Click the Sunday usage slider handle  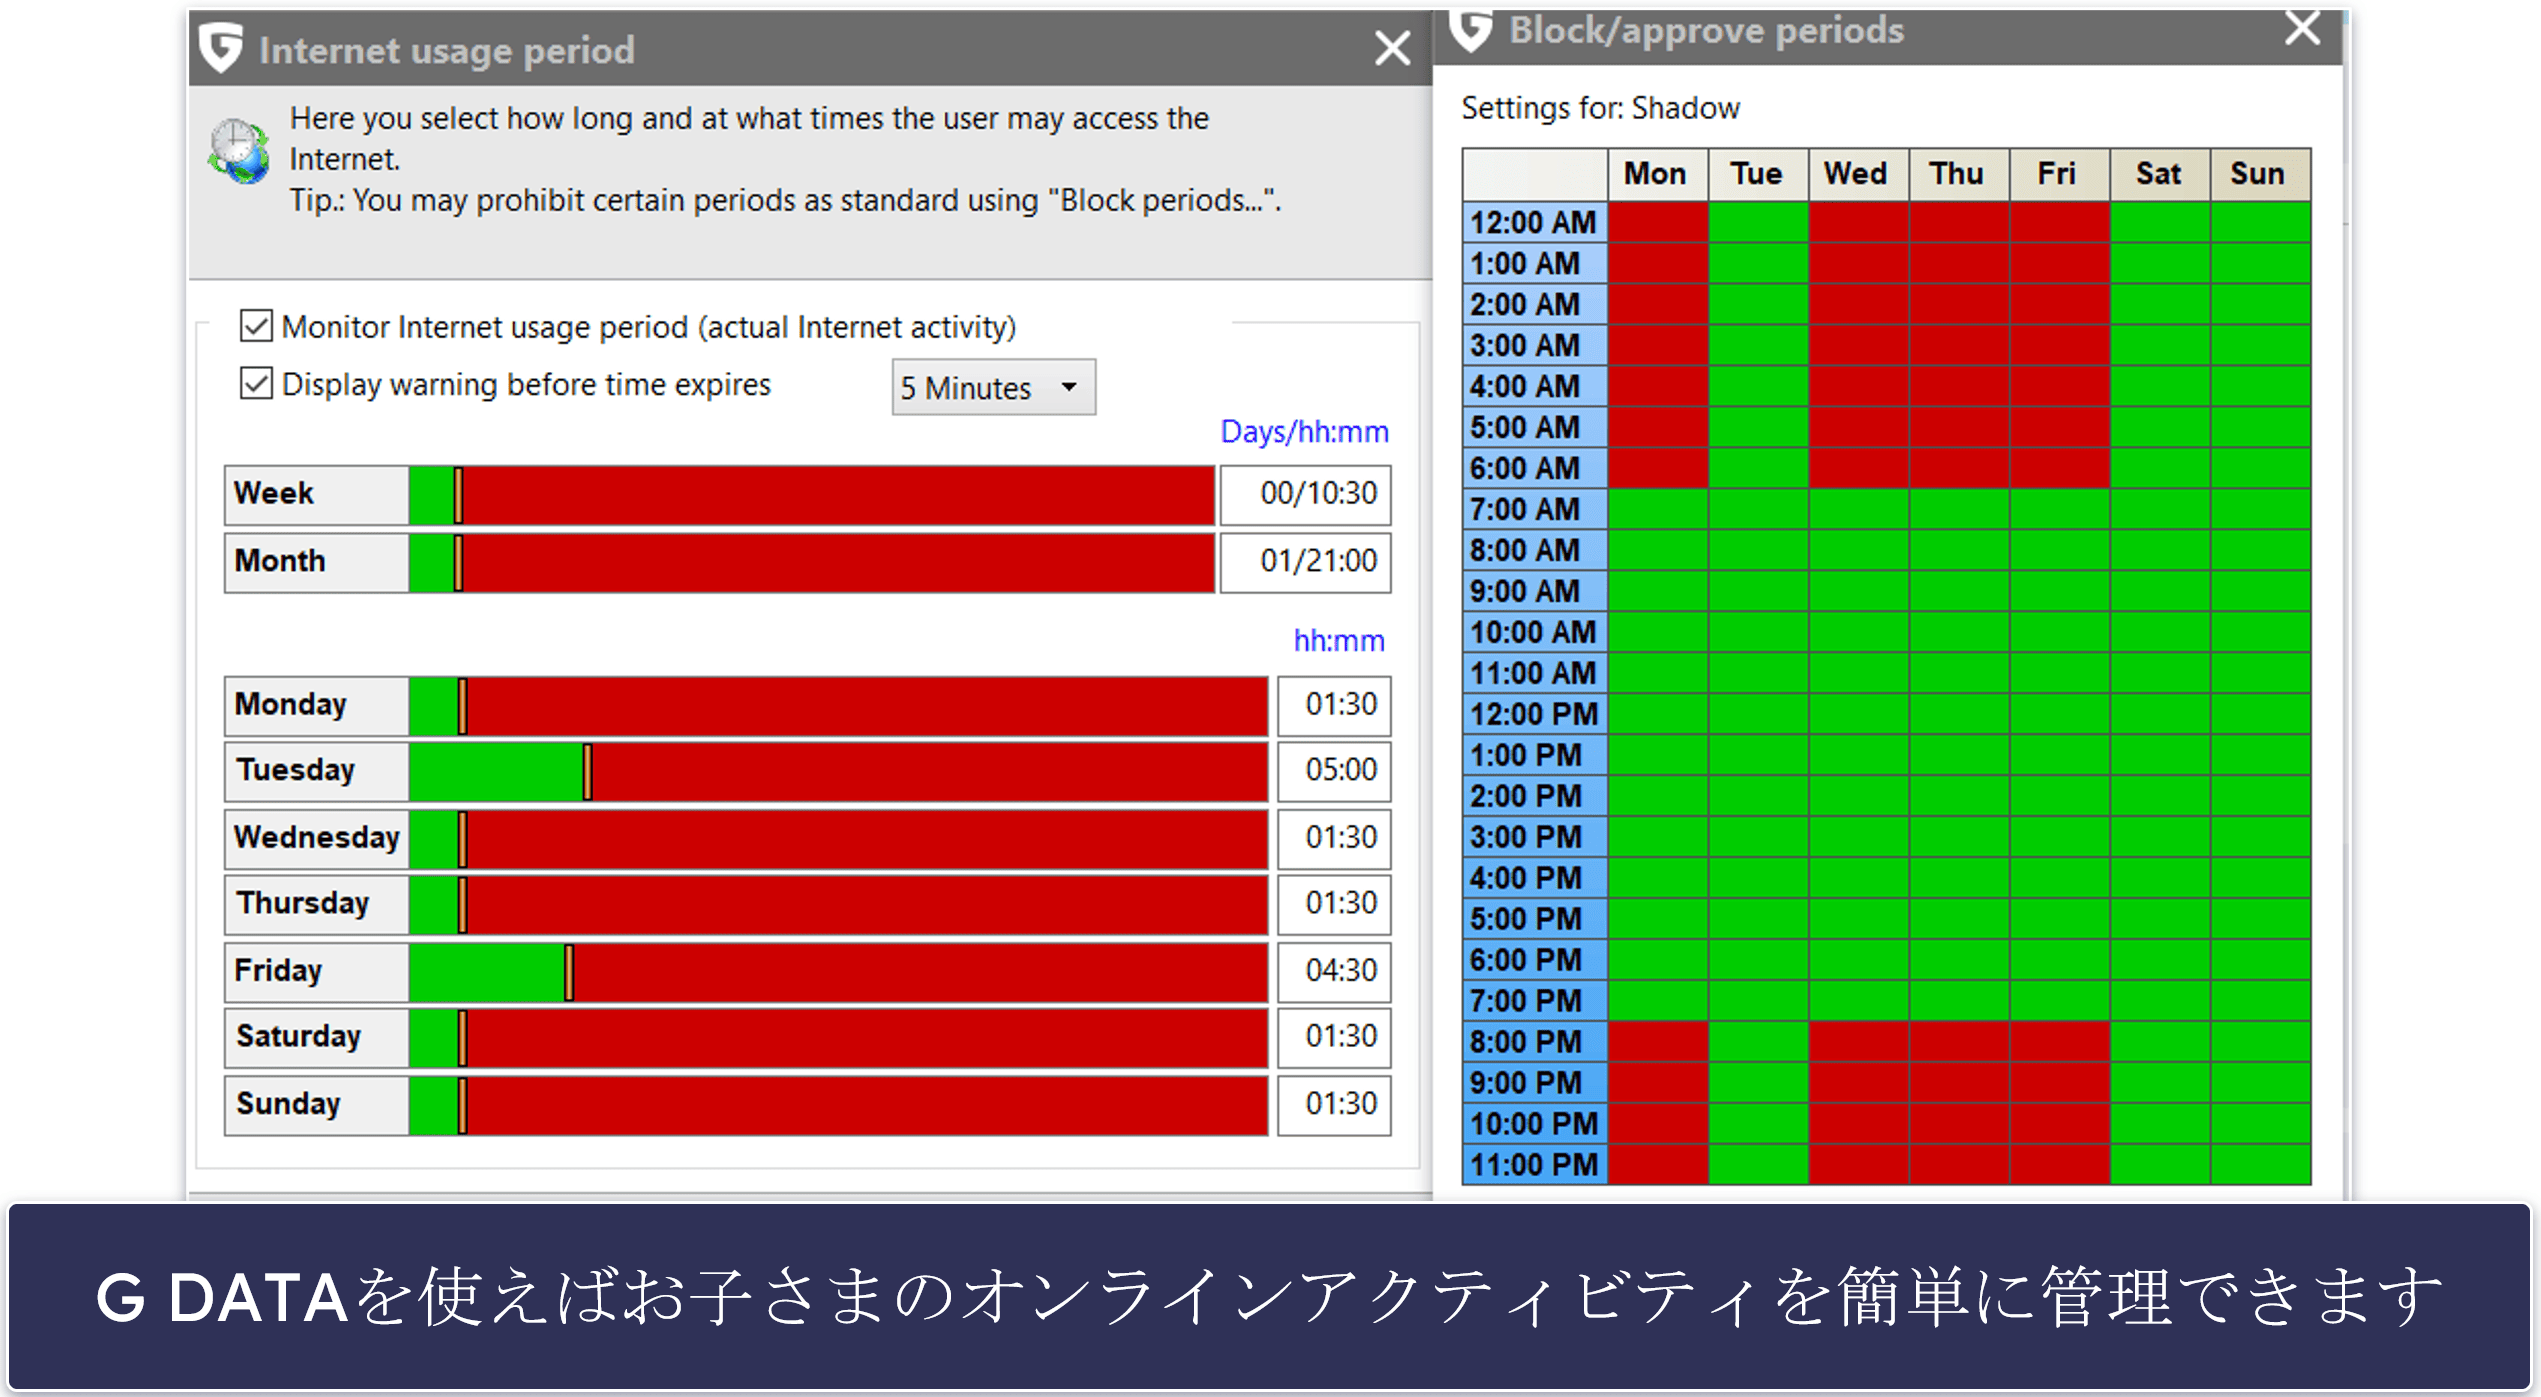click(462, 1105)
